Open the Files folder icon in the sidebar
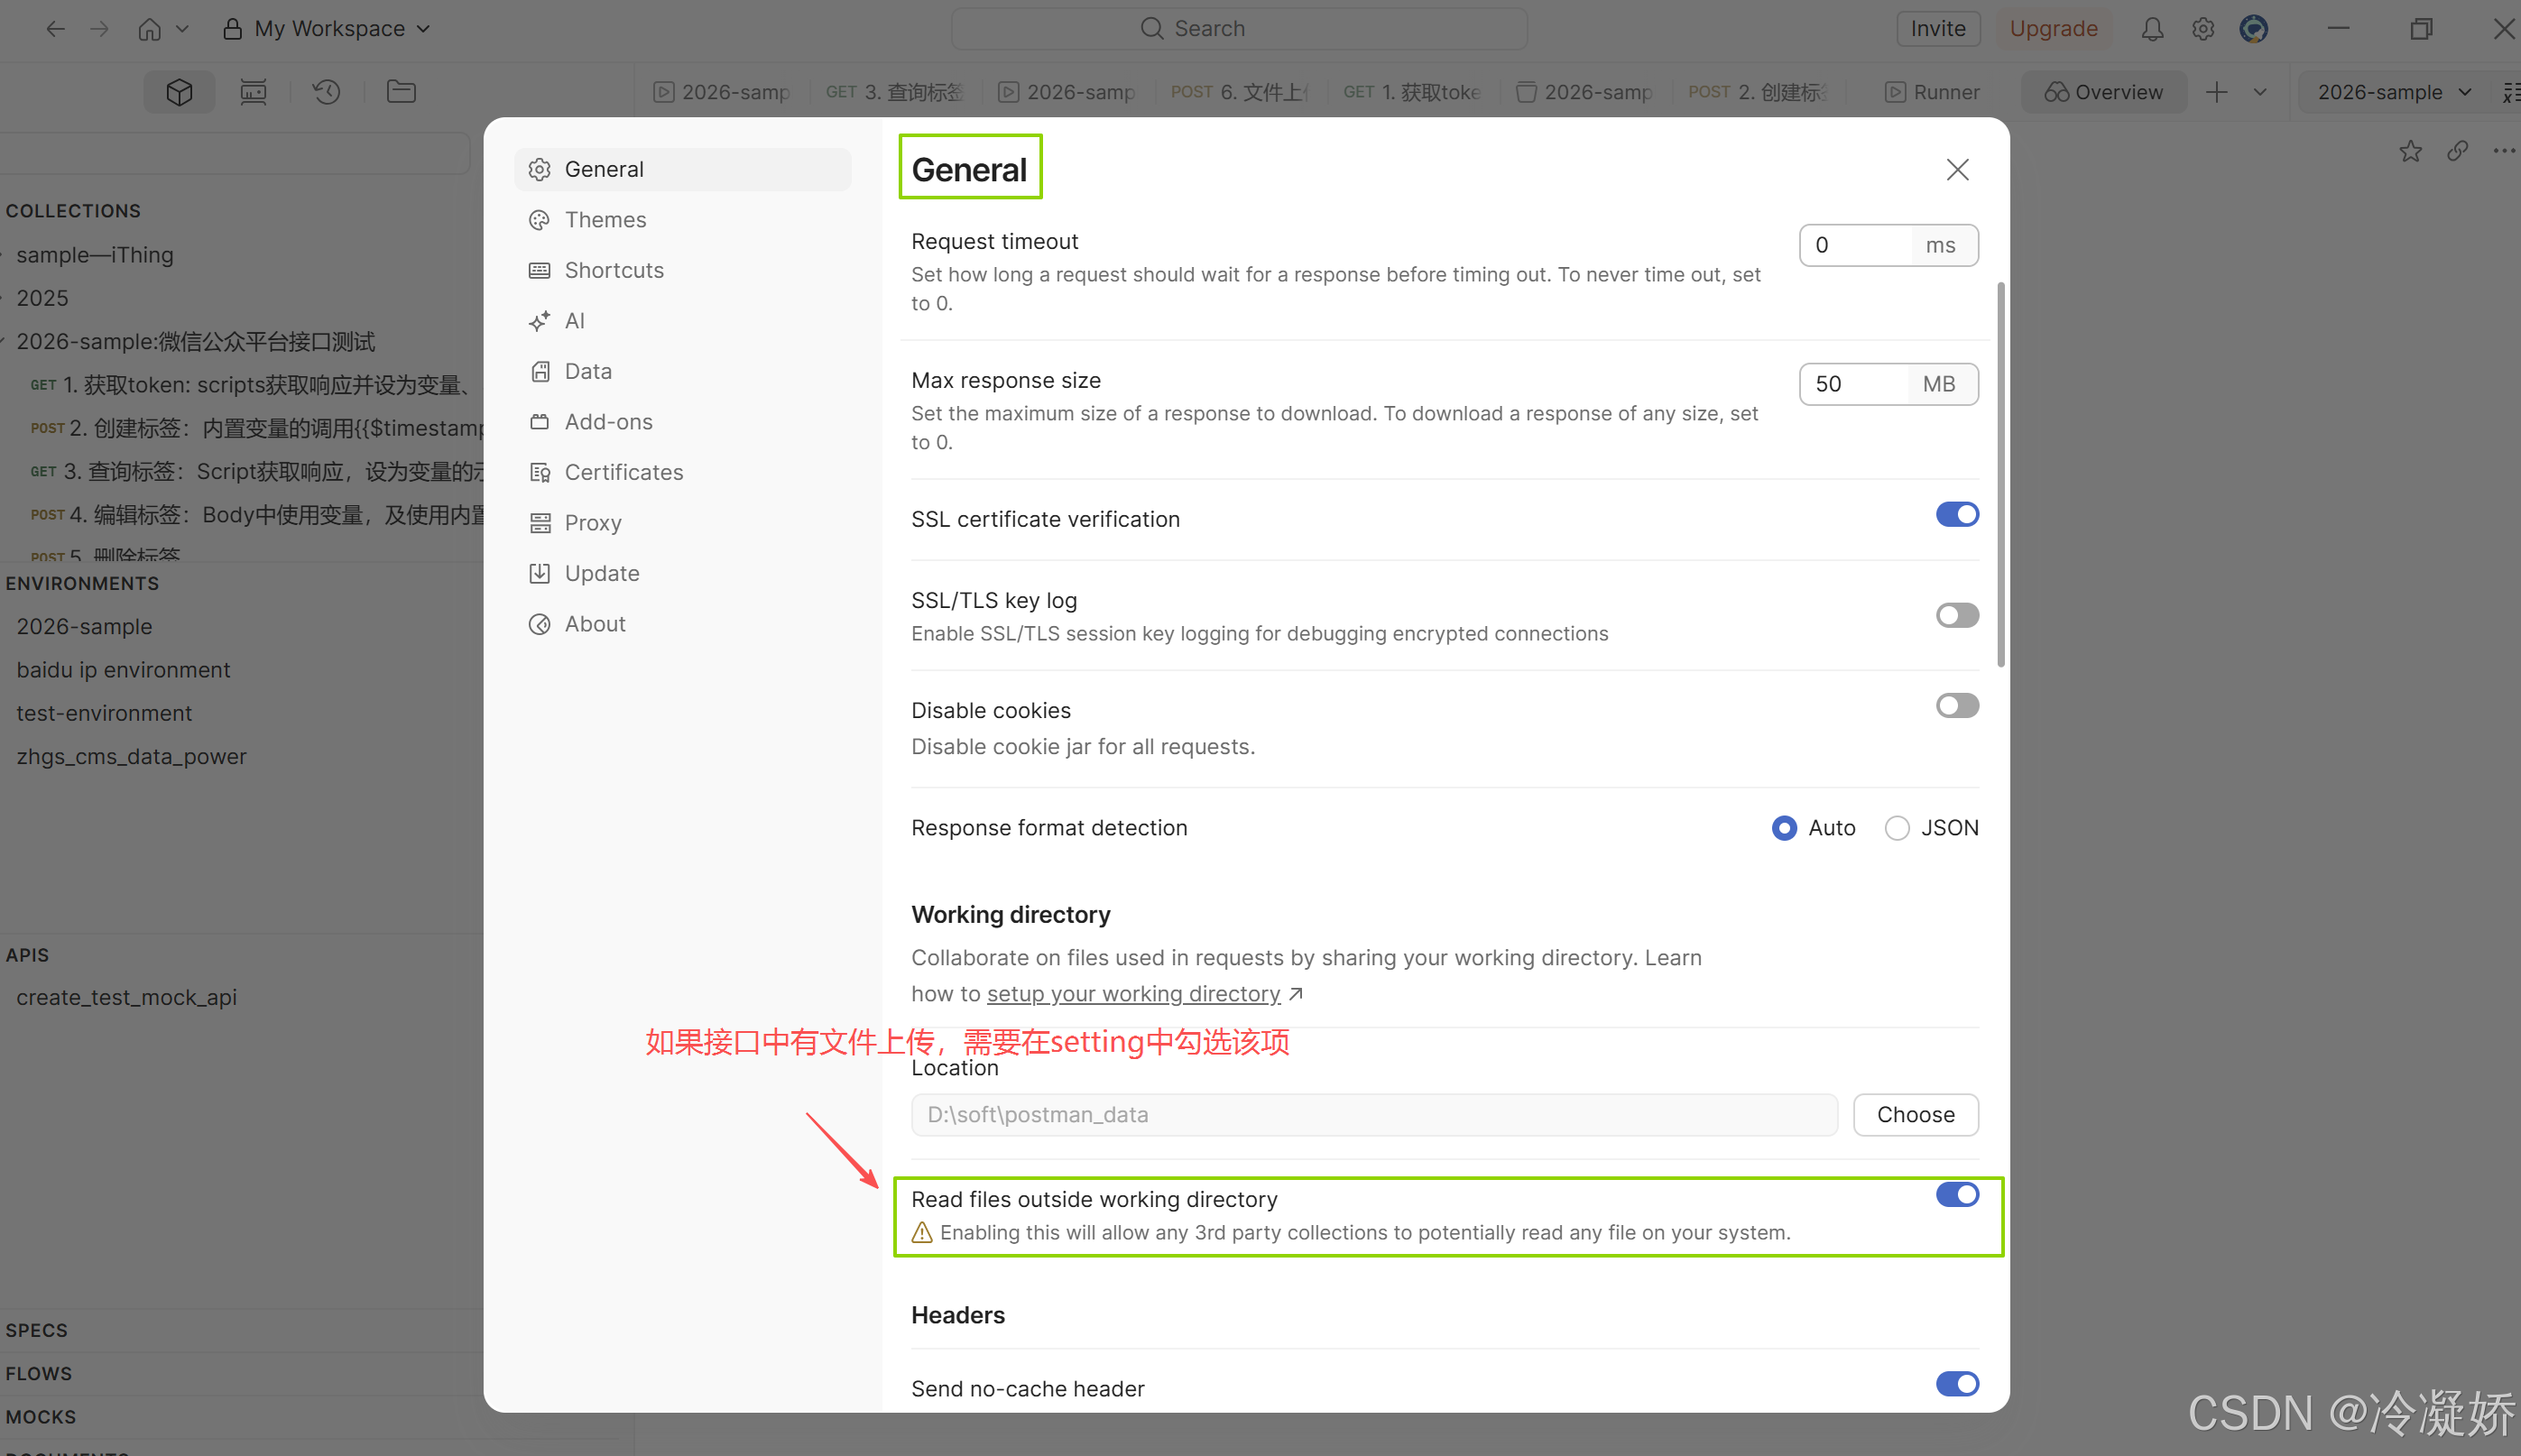Viewport: 2521px width, 1456px height. pos(401,92)
